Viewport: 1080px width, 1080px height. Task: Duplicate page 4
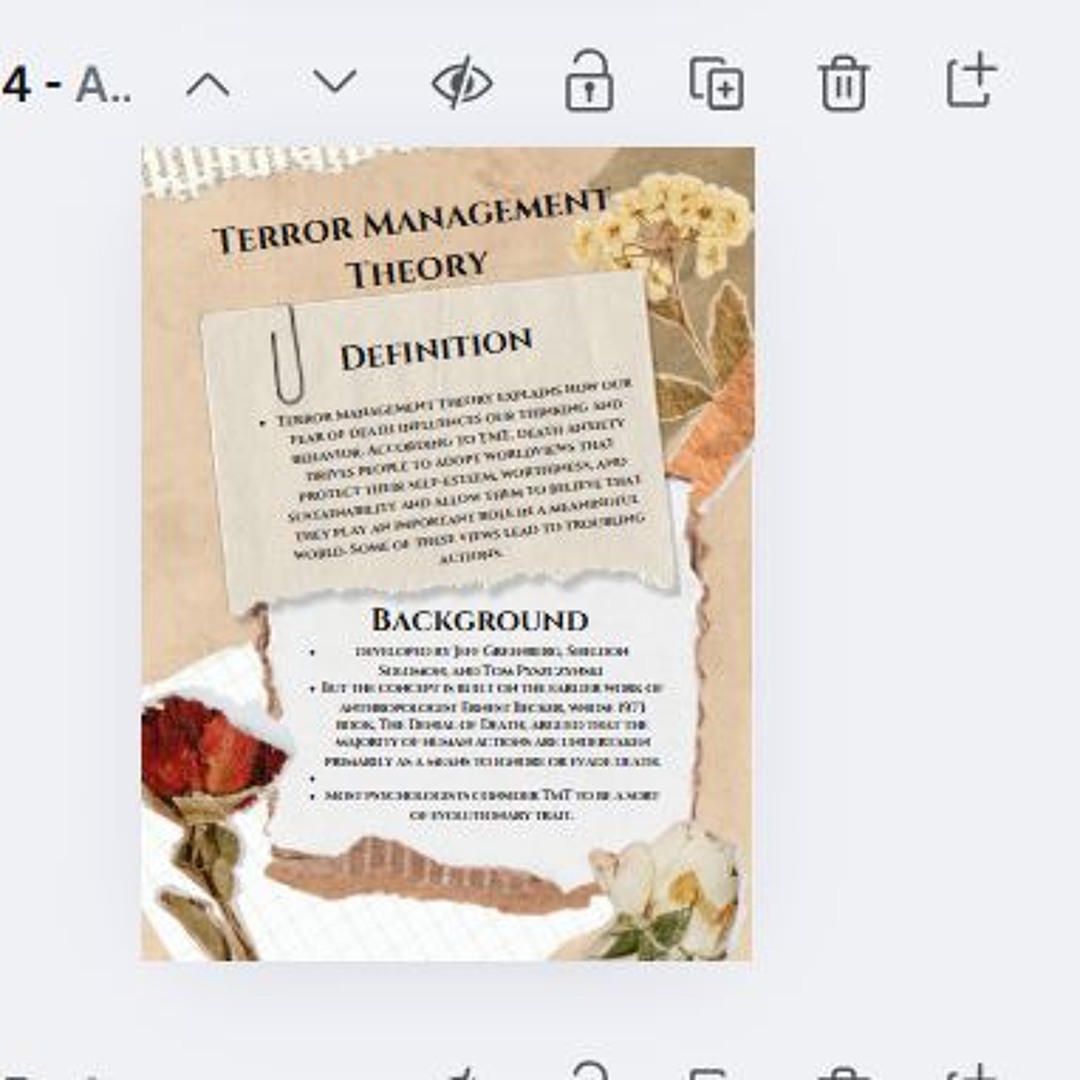(x=716, y=83)
